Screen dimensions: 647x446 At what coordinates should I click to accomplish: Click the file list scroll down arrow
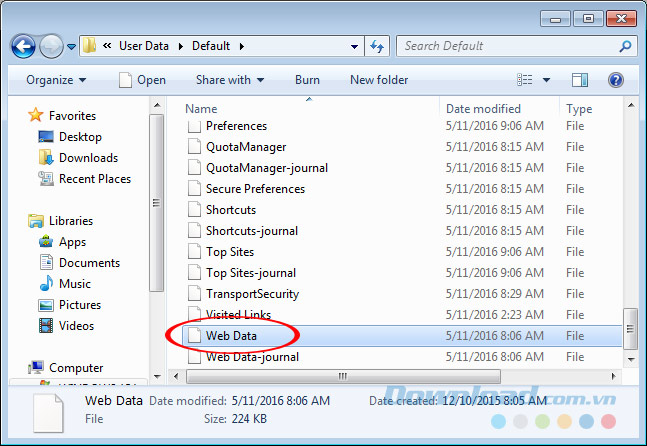pyautogui.click(x=630, y=359)
